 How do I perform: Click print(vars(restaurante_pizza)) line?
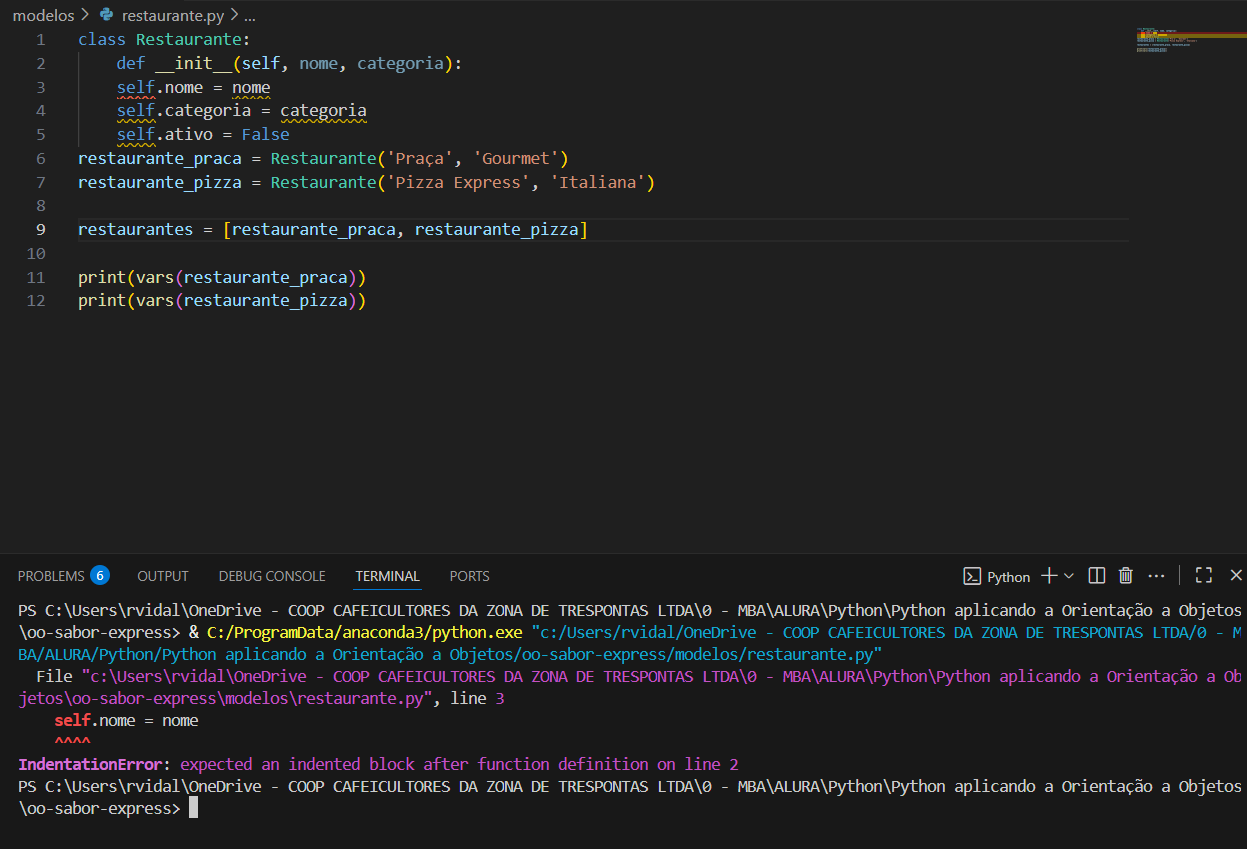click(222, 300)
